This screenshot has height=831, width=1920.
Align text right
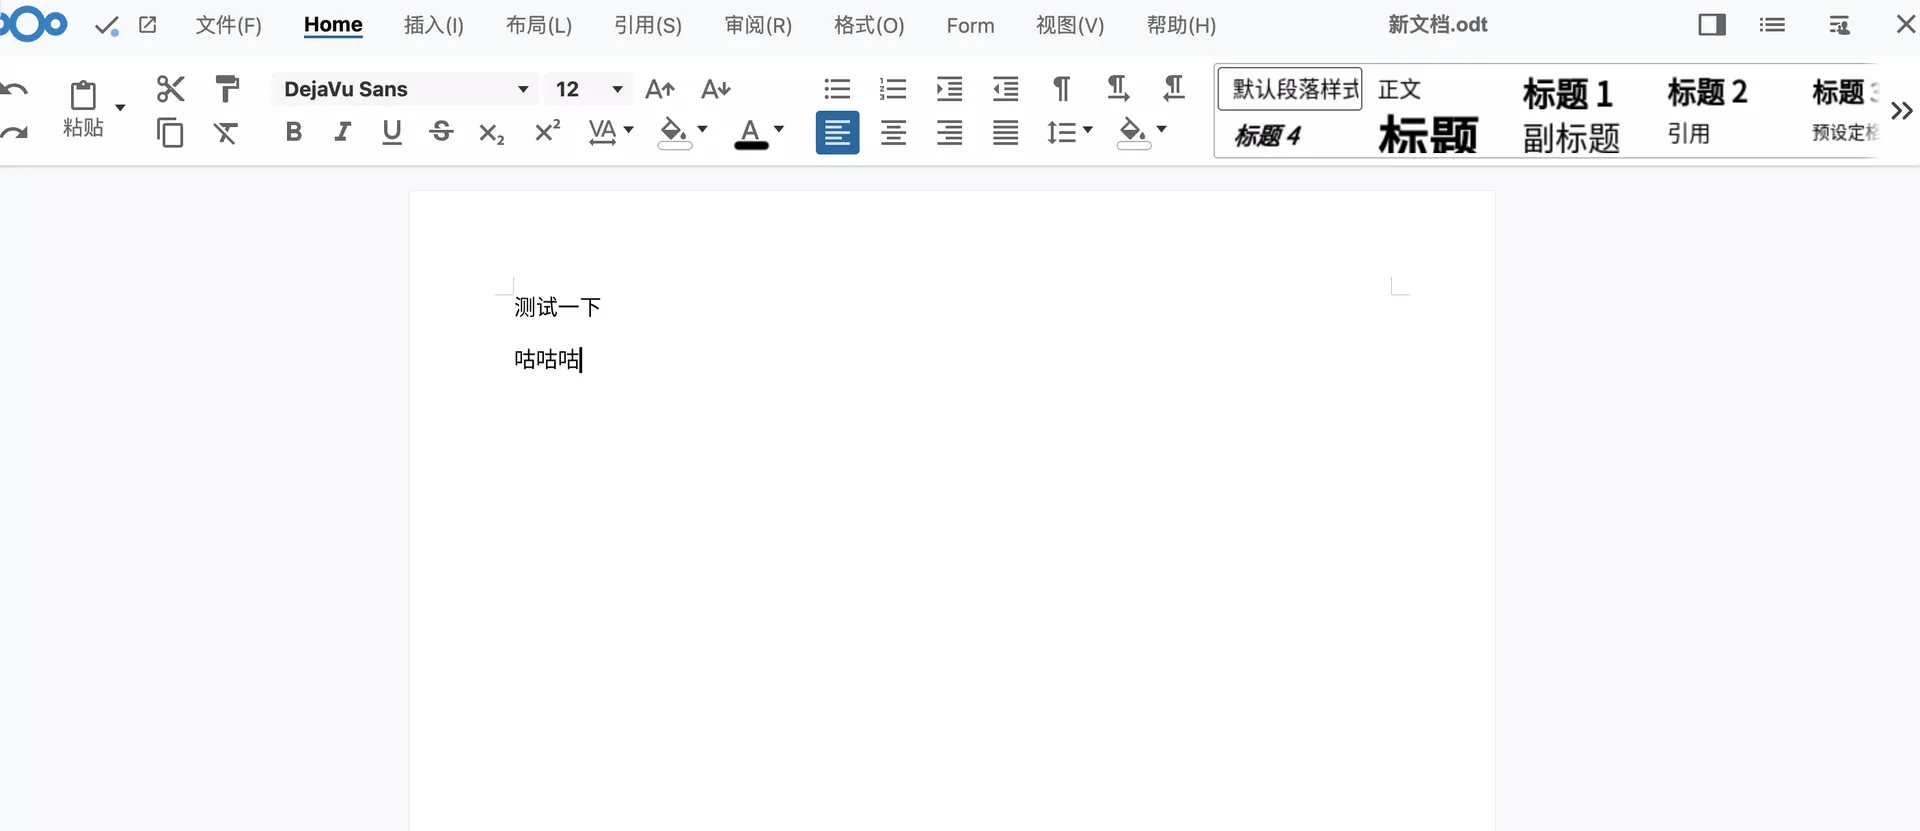tap(950, 133)
